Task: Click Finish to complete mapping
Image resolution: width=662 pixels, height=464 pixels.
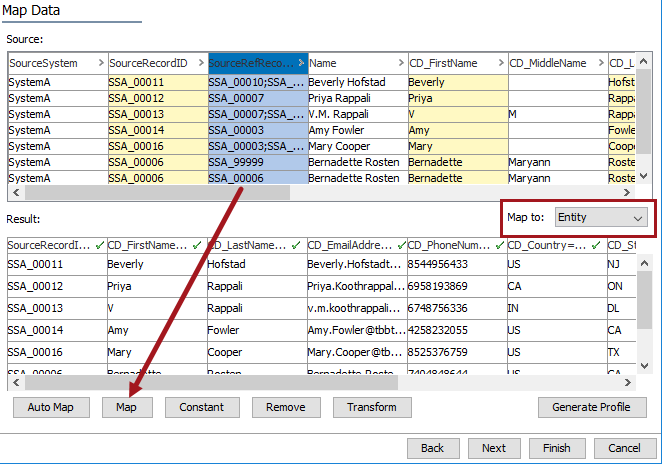Action: [x=557, y=448]
